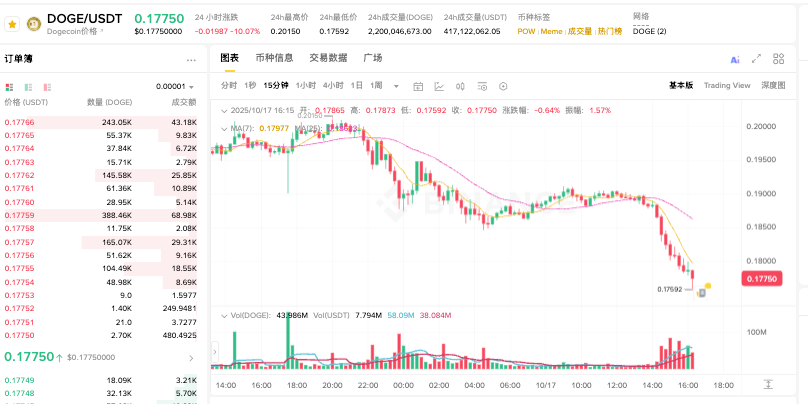The width and height of the screenshot is (808, 404).
Task: Select the 0.17762 ask price row
Action: point(100,175)
